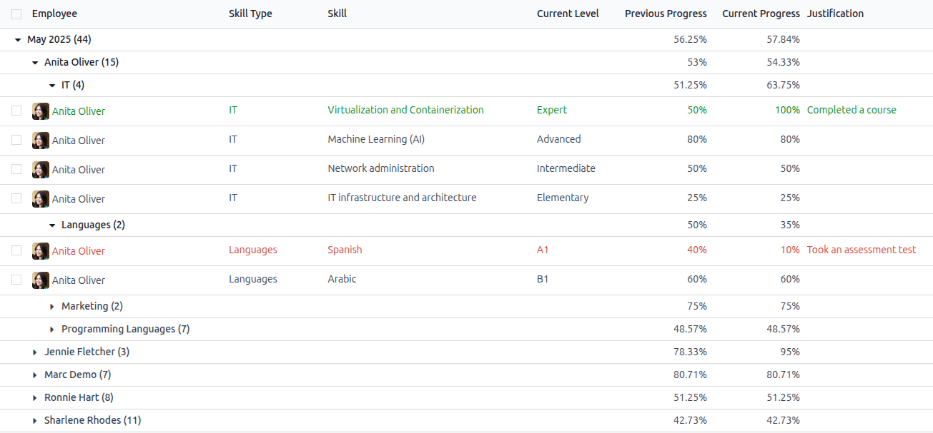933x433 pixels.
Task: Check the Virtualization and Containerization row checkbox
Action: (x=16, y=111)
